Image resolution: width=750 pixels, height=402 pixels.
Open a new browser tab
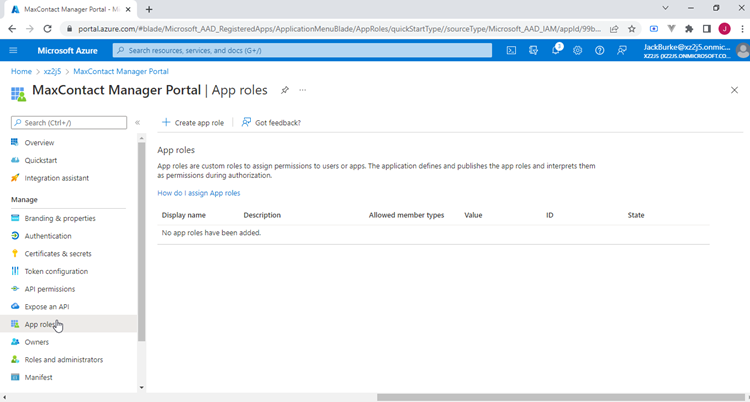click(149, 9)
